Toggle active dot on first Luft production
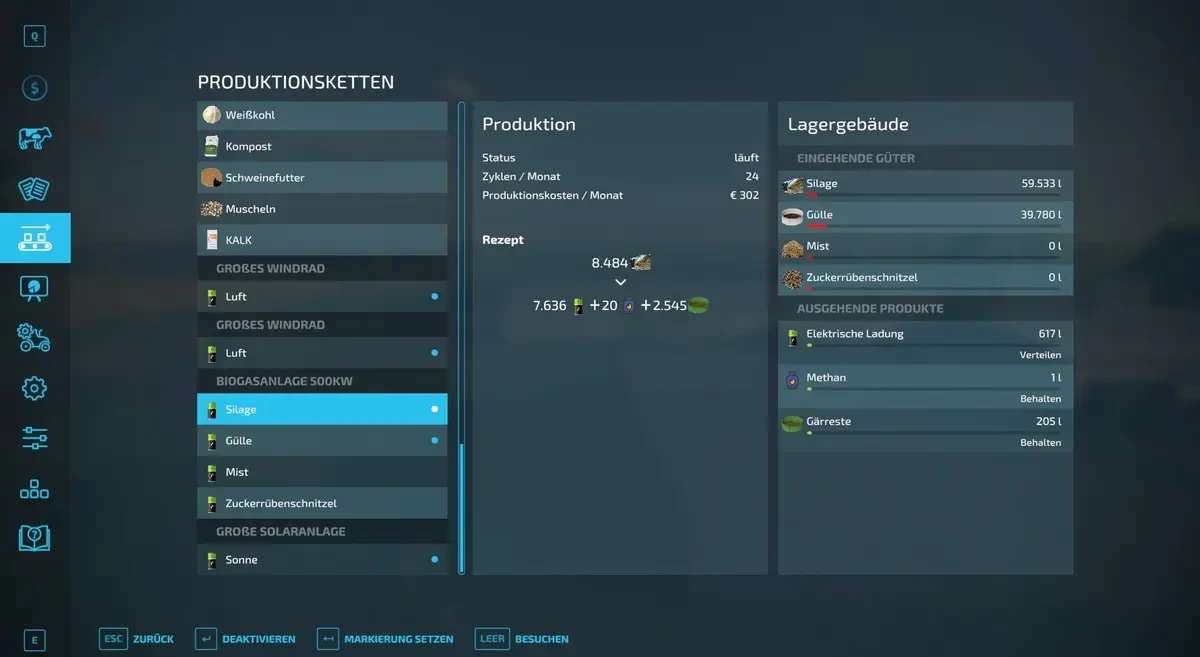This screenshot has width=1200, height=657. click(x=434, y=297)
